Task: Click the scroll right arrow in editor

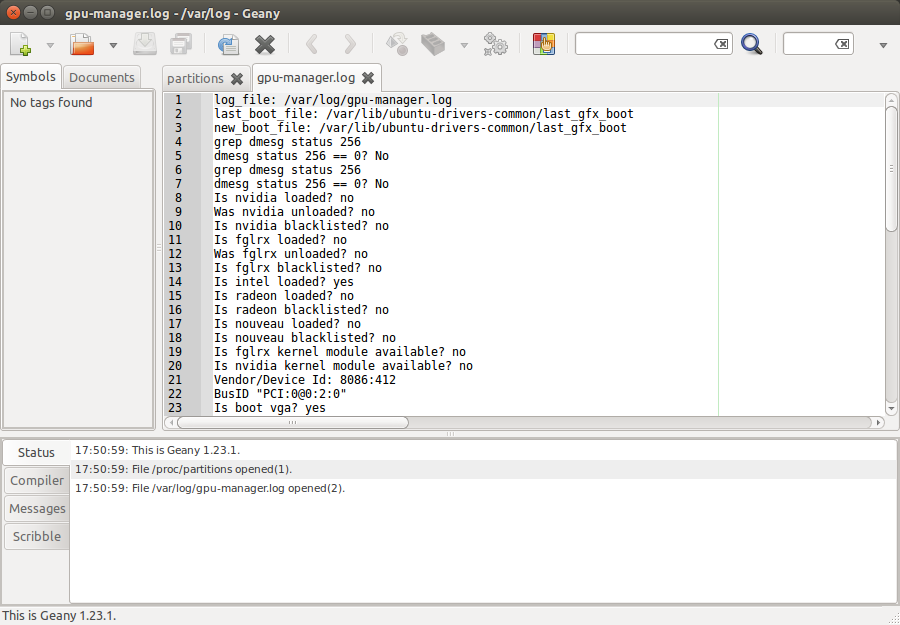Action: pyautogui.click(x=878, y=422)
